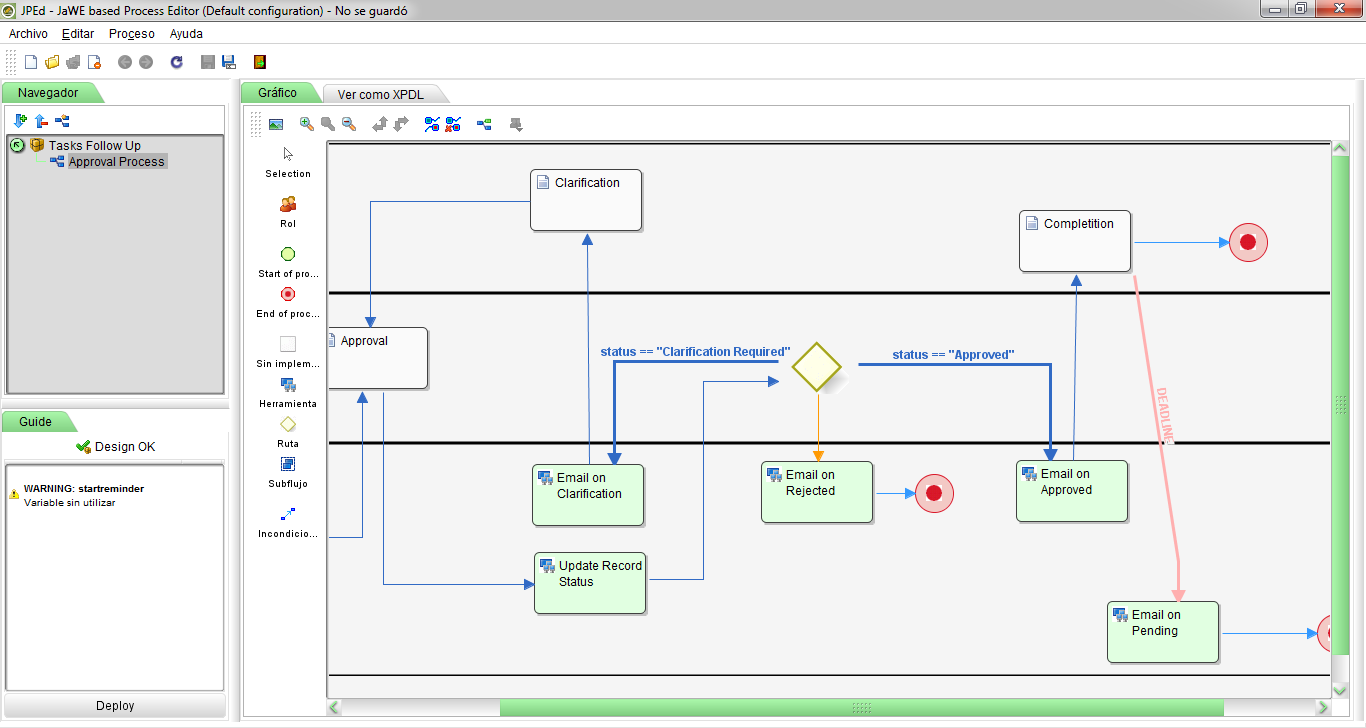Image resolution: width=1366 pixels, height=728 pixels.
Task: Click the new file icon
Action: click(31, 62)
